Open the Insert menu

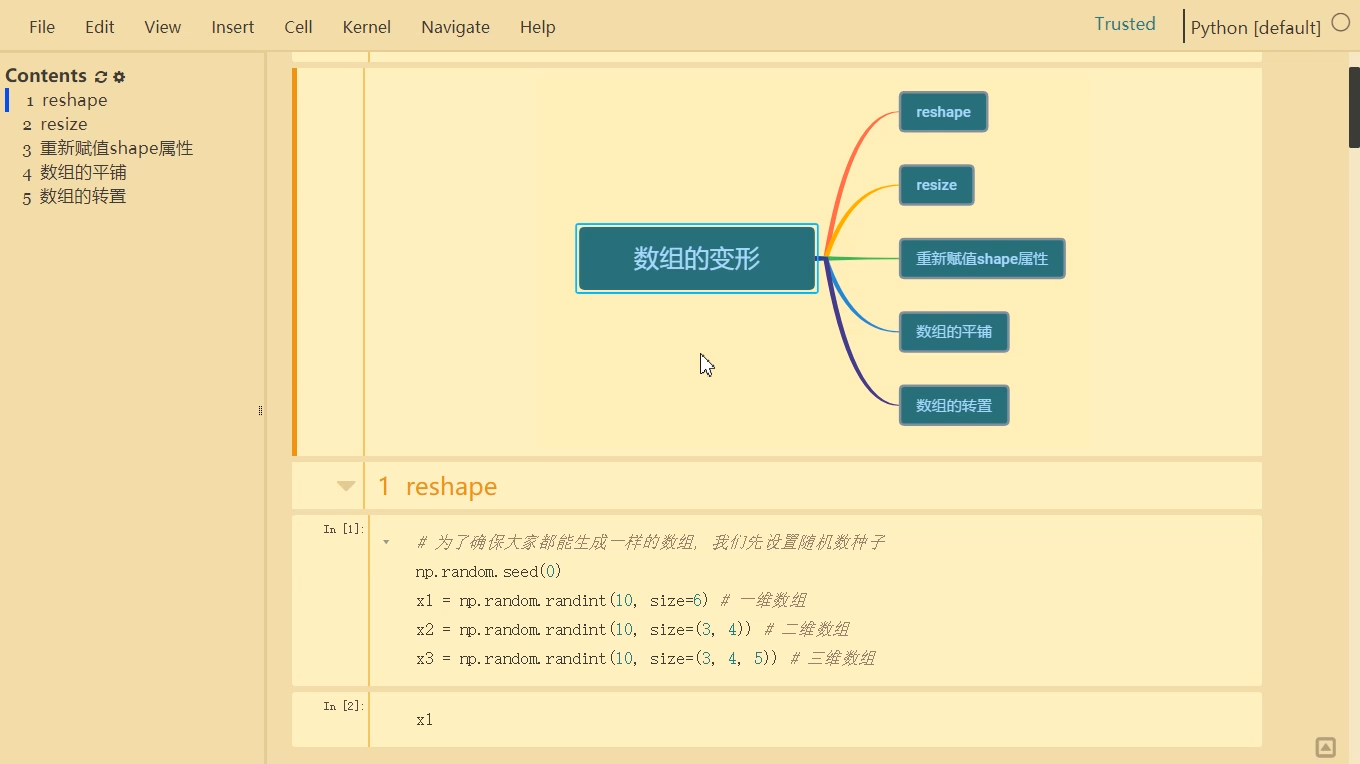click(x=233, y=27)
